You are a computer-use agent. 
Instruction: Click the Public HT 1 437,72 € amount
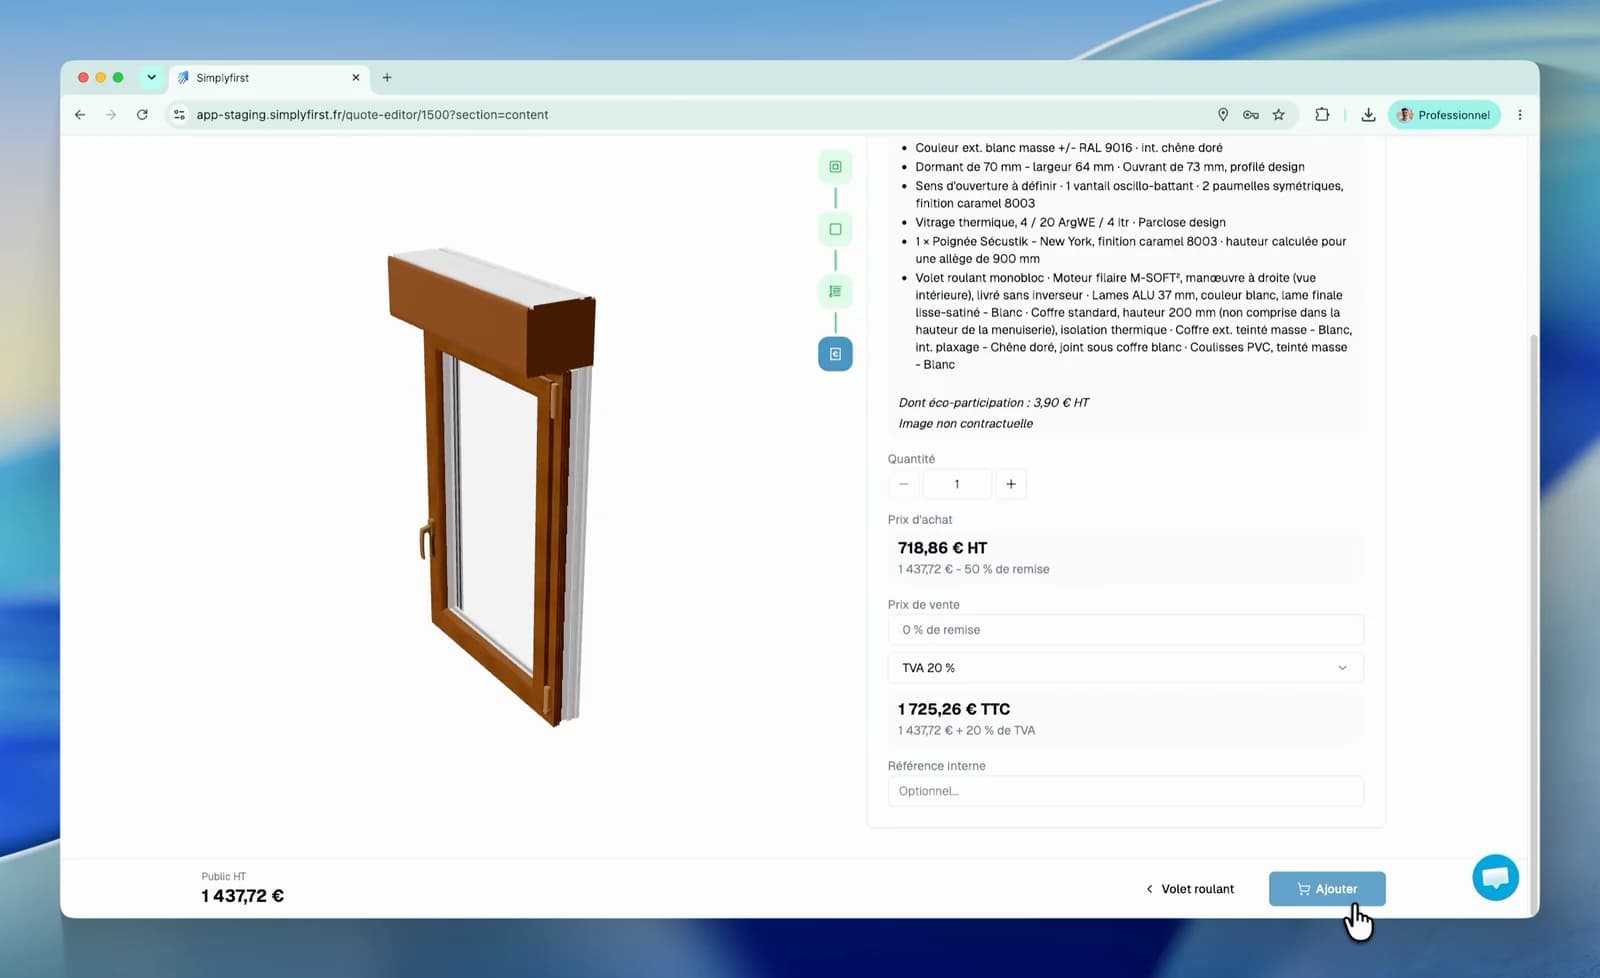tap(242, 896)
